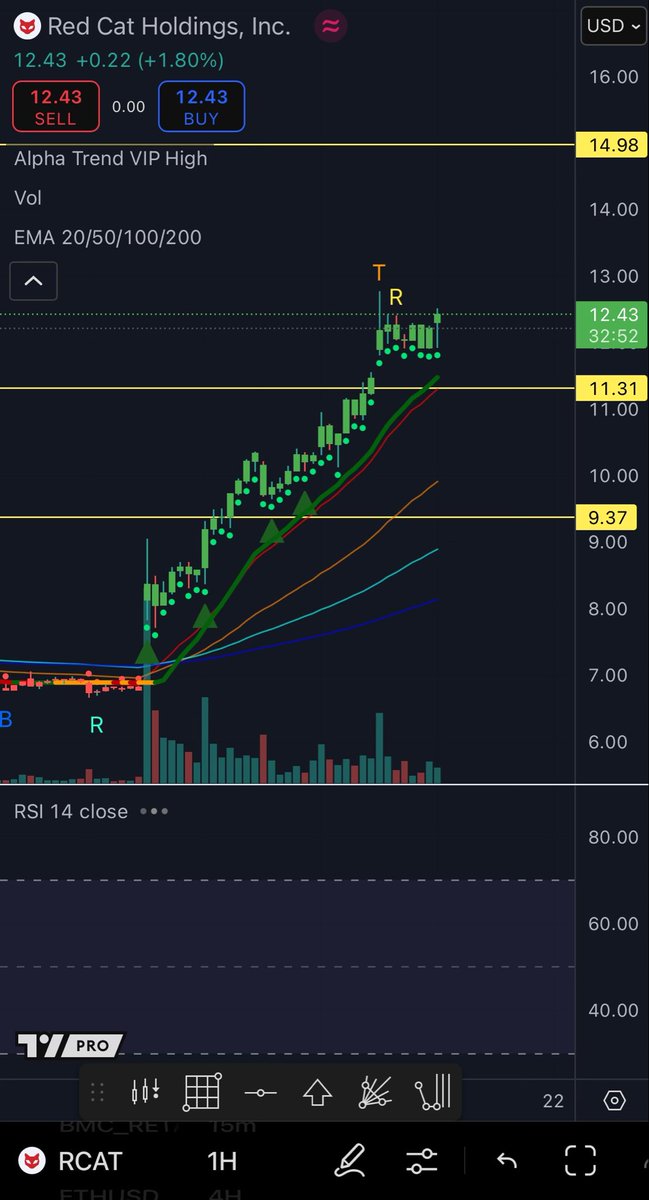Viewport: 649px width, 1200px height.
Task: Tap the green 12.43 current price label
Action: [613, 325]
